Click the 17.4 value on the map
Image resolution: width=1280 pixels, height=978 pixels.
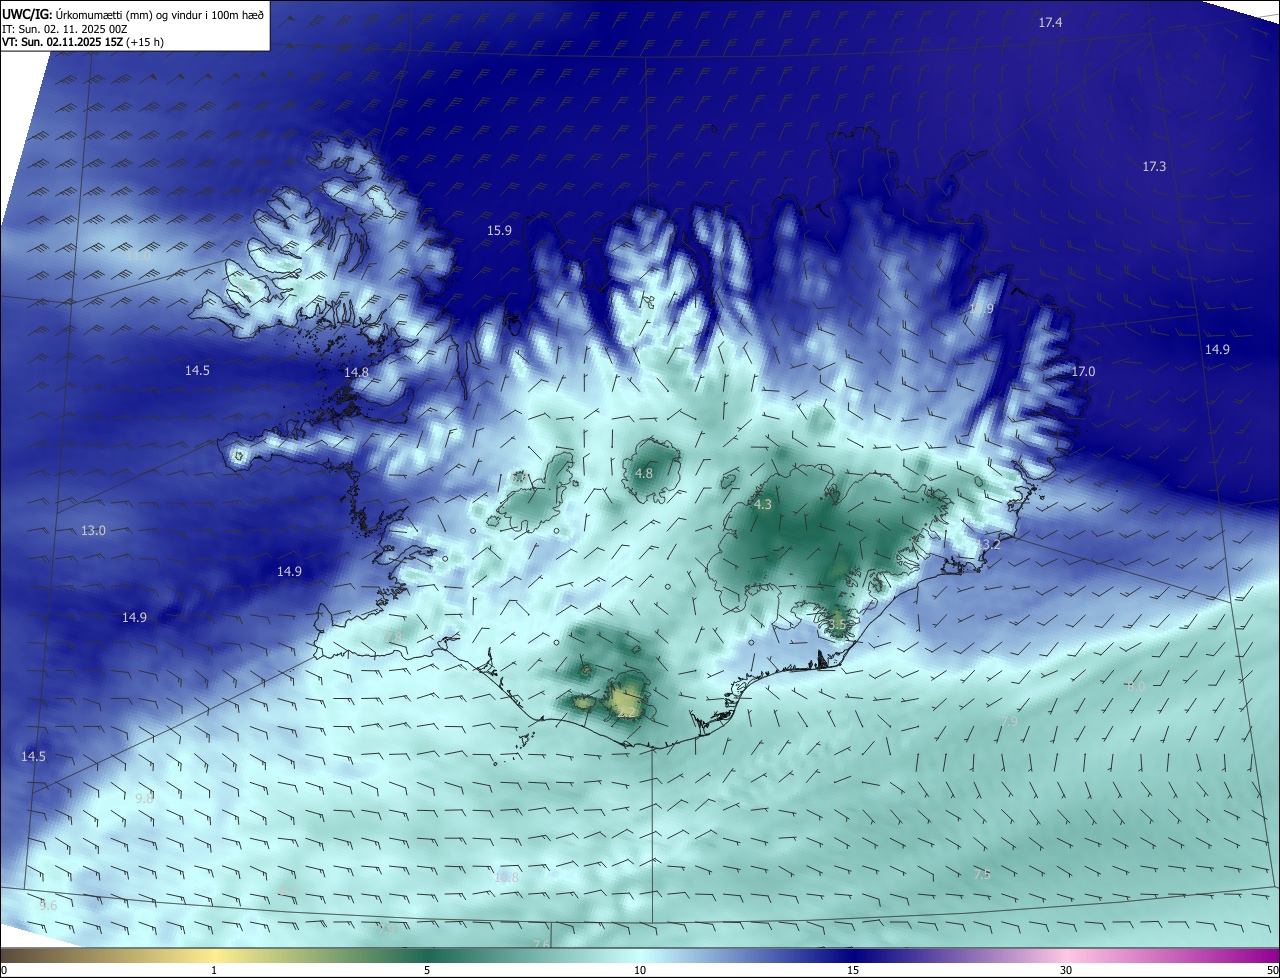click(x=1050, y=22)
